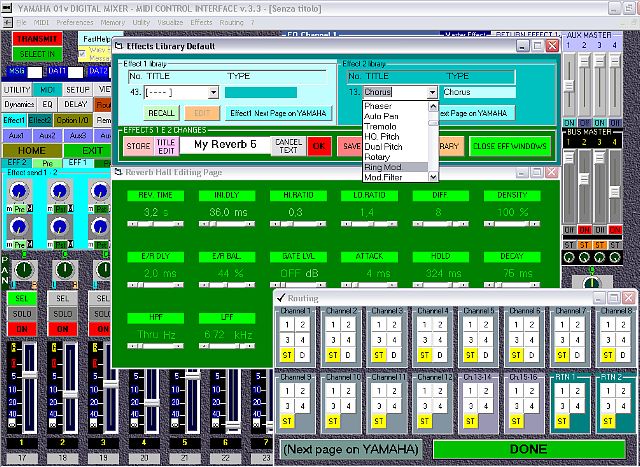Expand the Effect 1 library title dropdown
The image size is (640, 467).
(x=213, y=93)
